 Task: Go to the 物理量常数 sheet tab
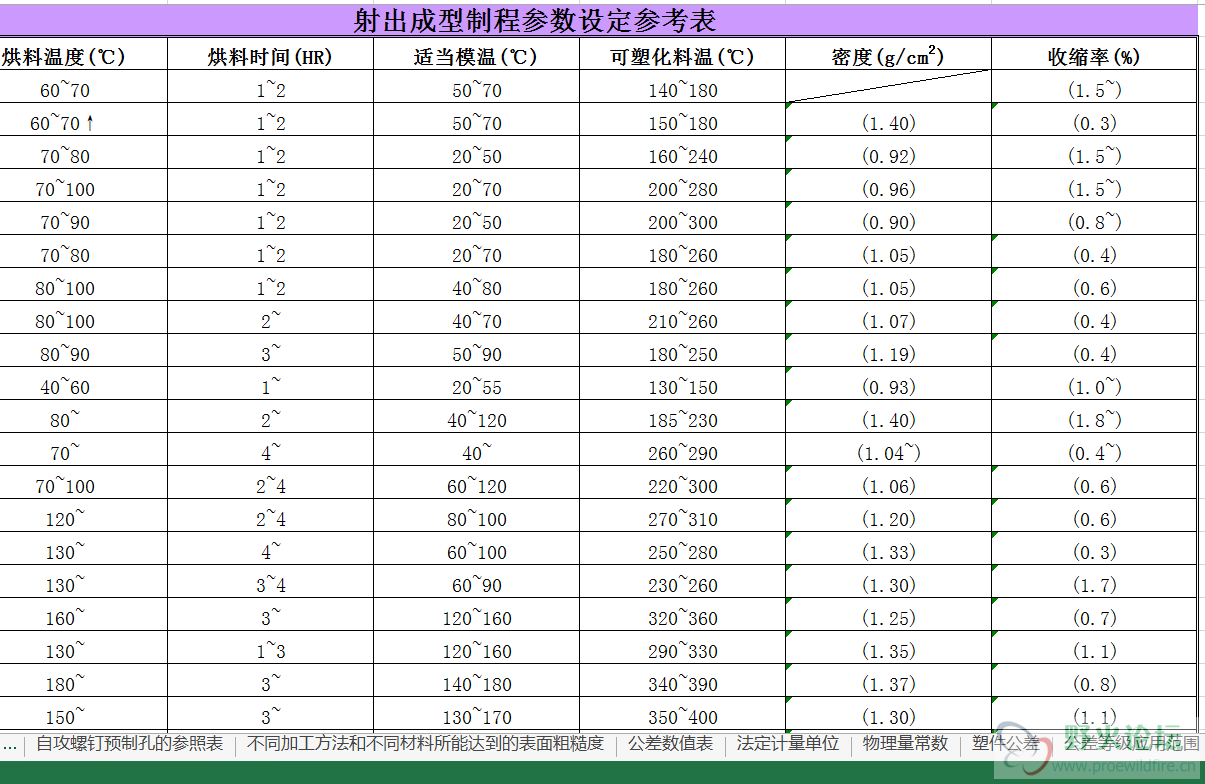906,744
